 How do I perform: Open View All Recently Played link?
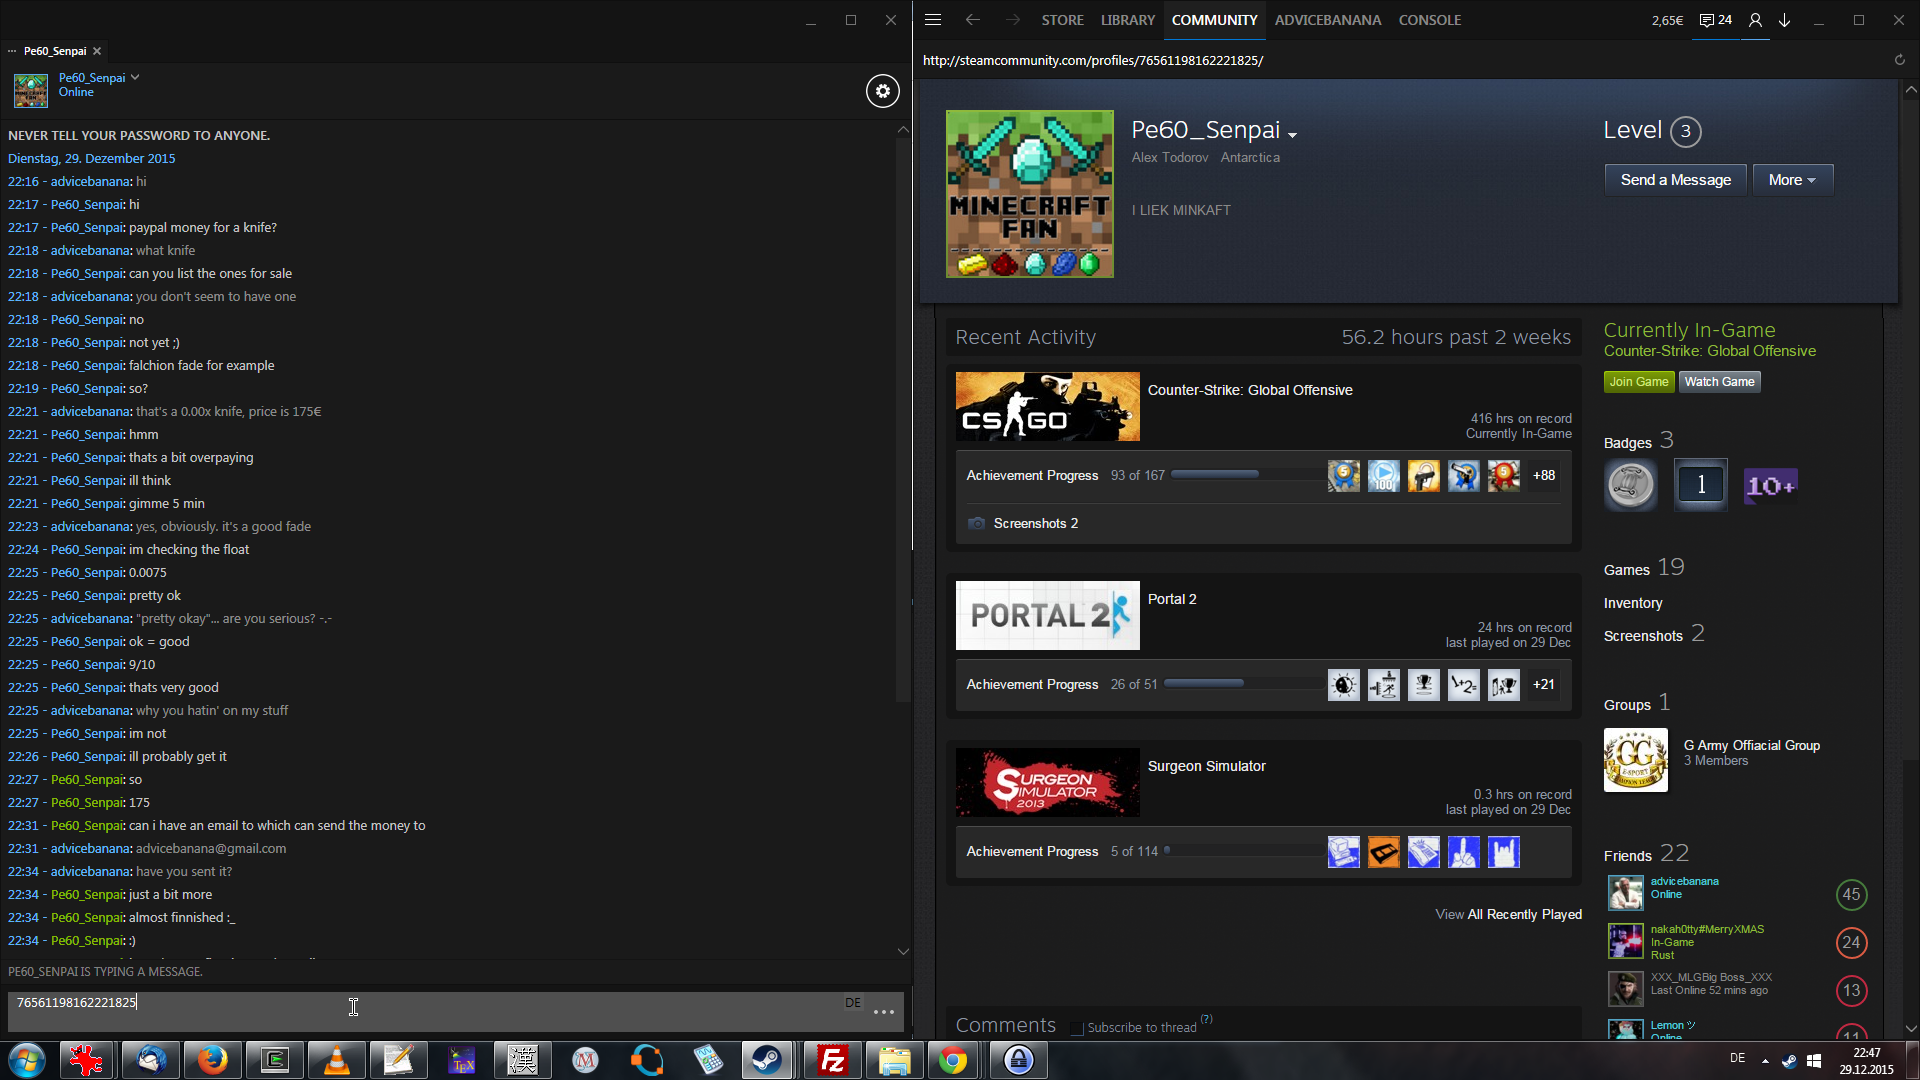[x=1508, y=914]
